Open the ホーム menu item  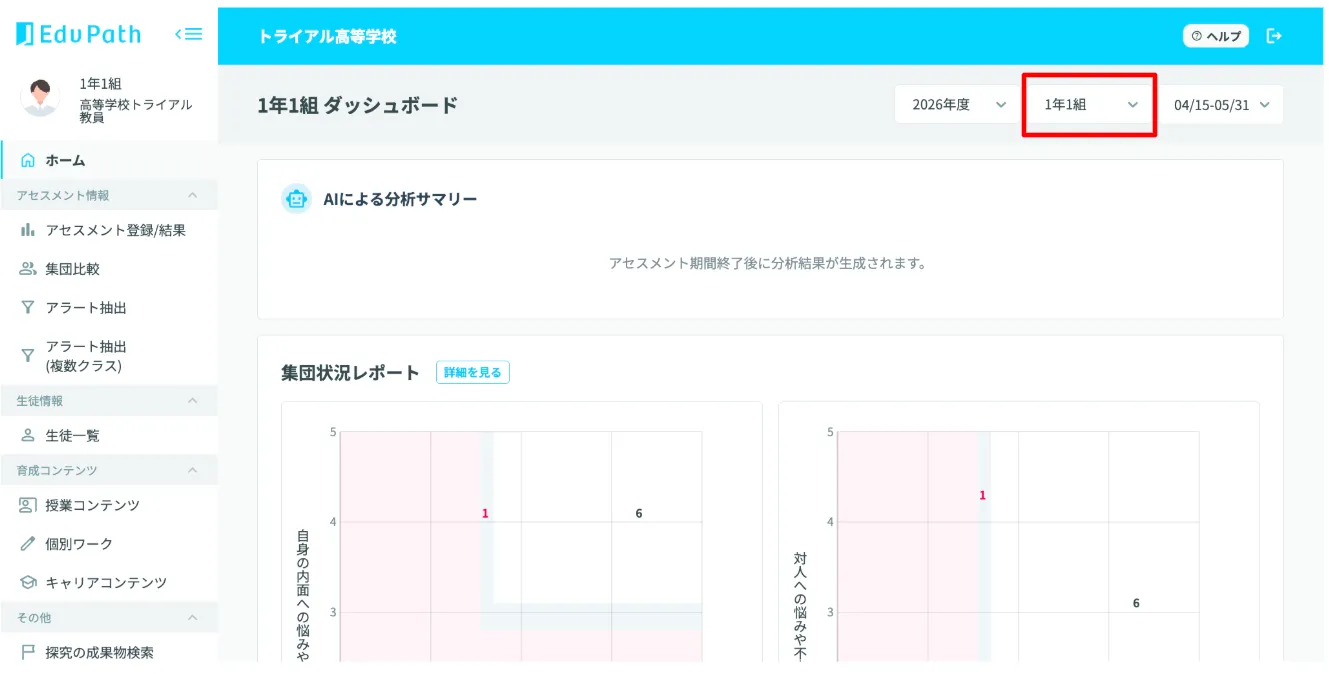click(x=109, y=160)
